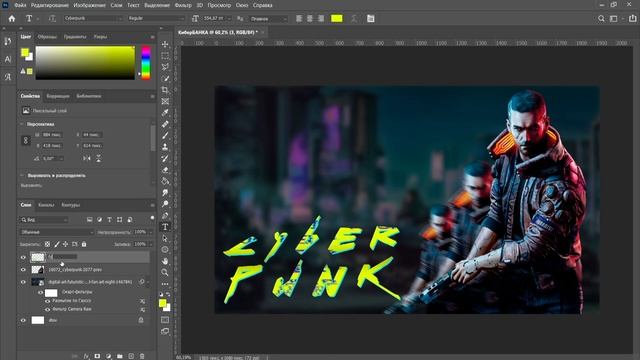
Task: Select the Paint Bucket tool
Action: (165, 181)
